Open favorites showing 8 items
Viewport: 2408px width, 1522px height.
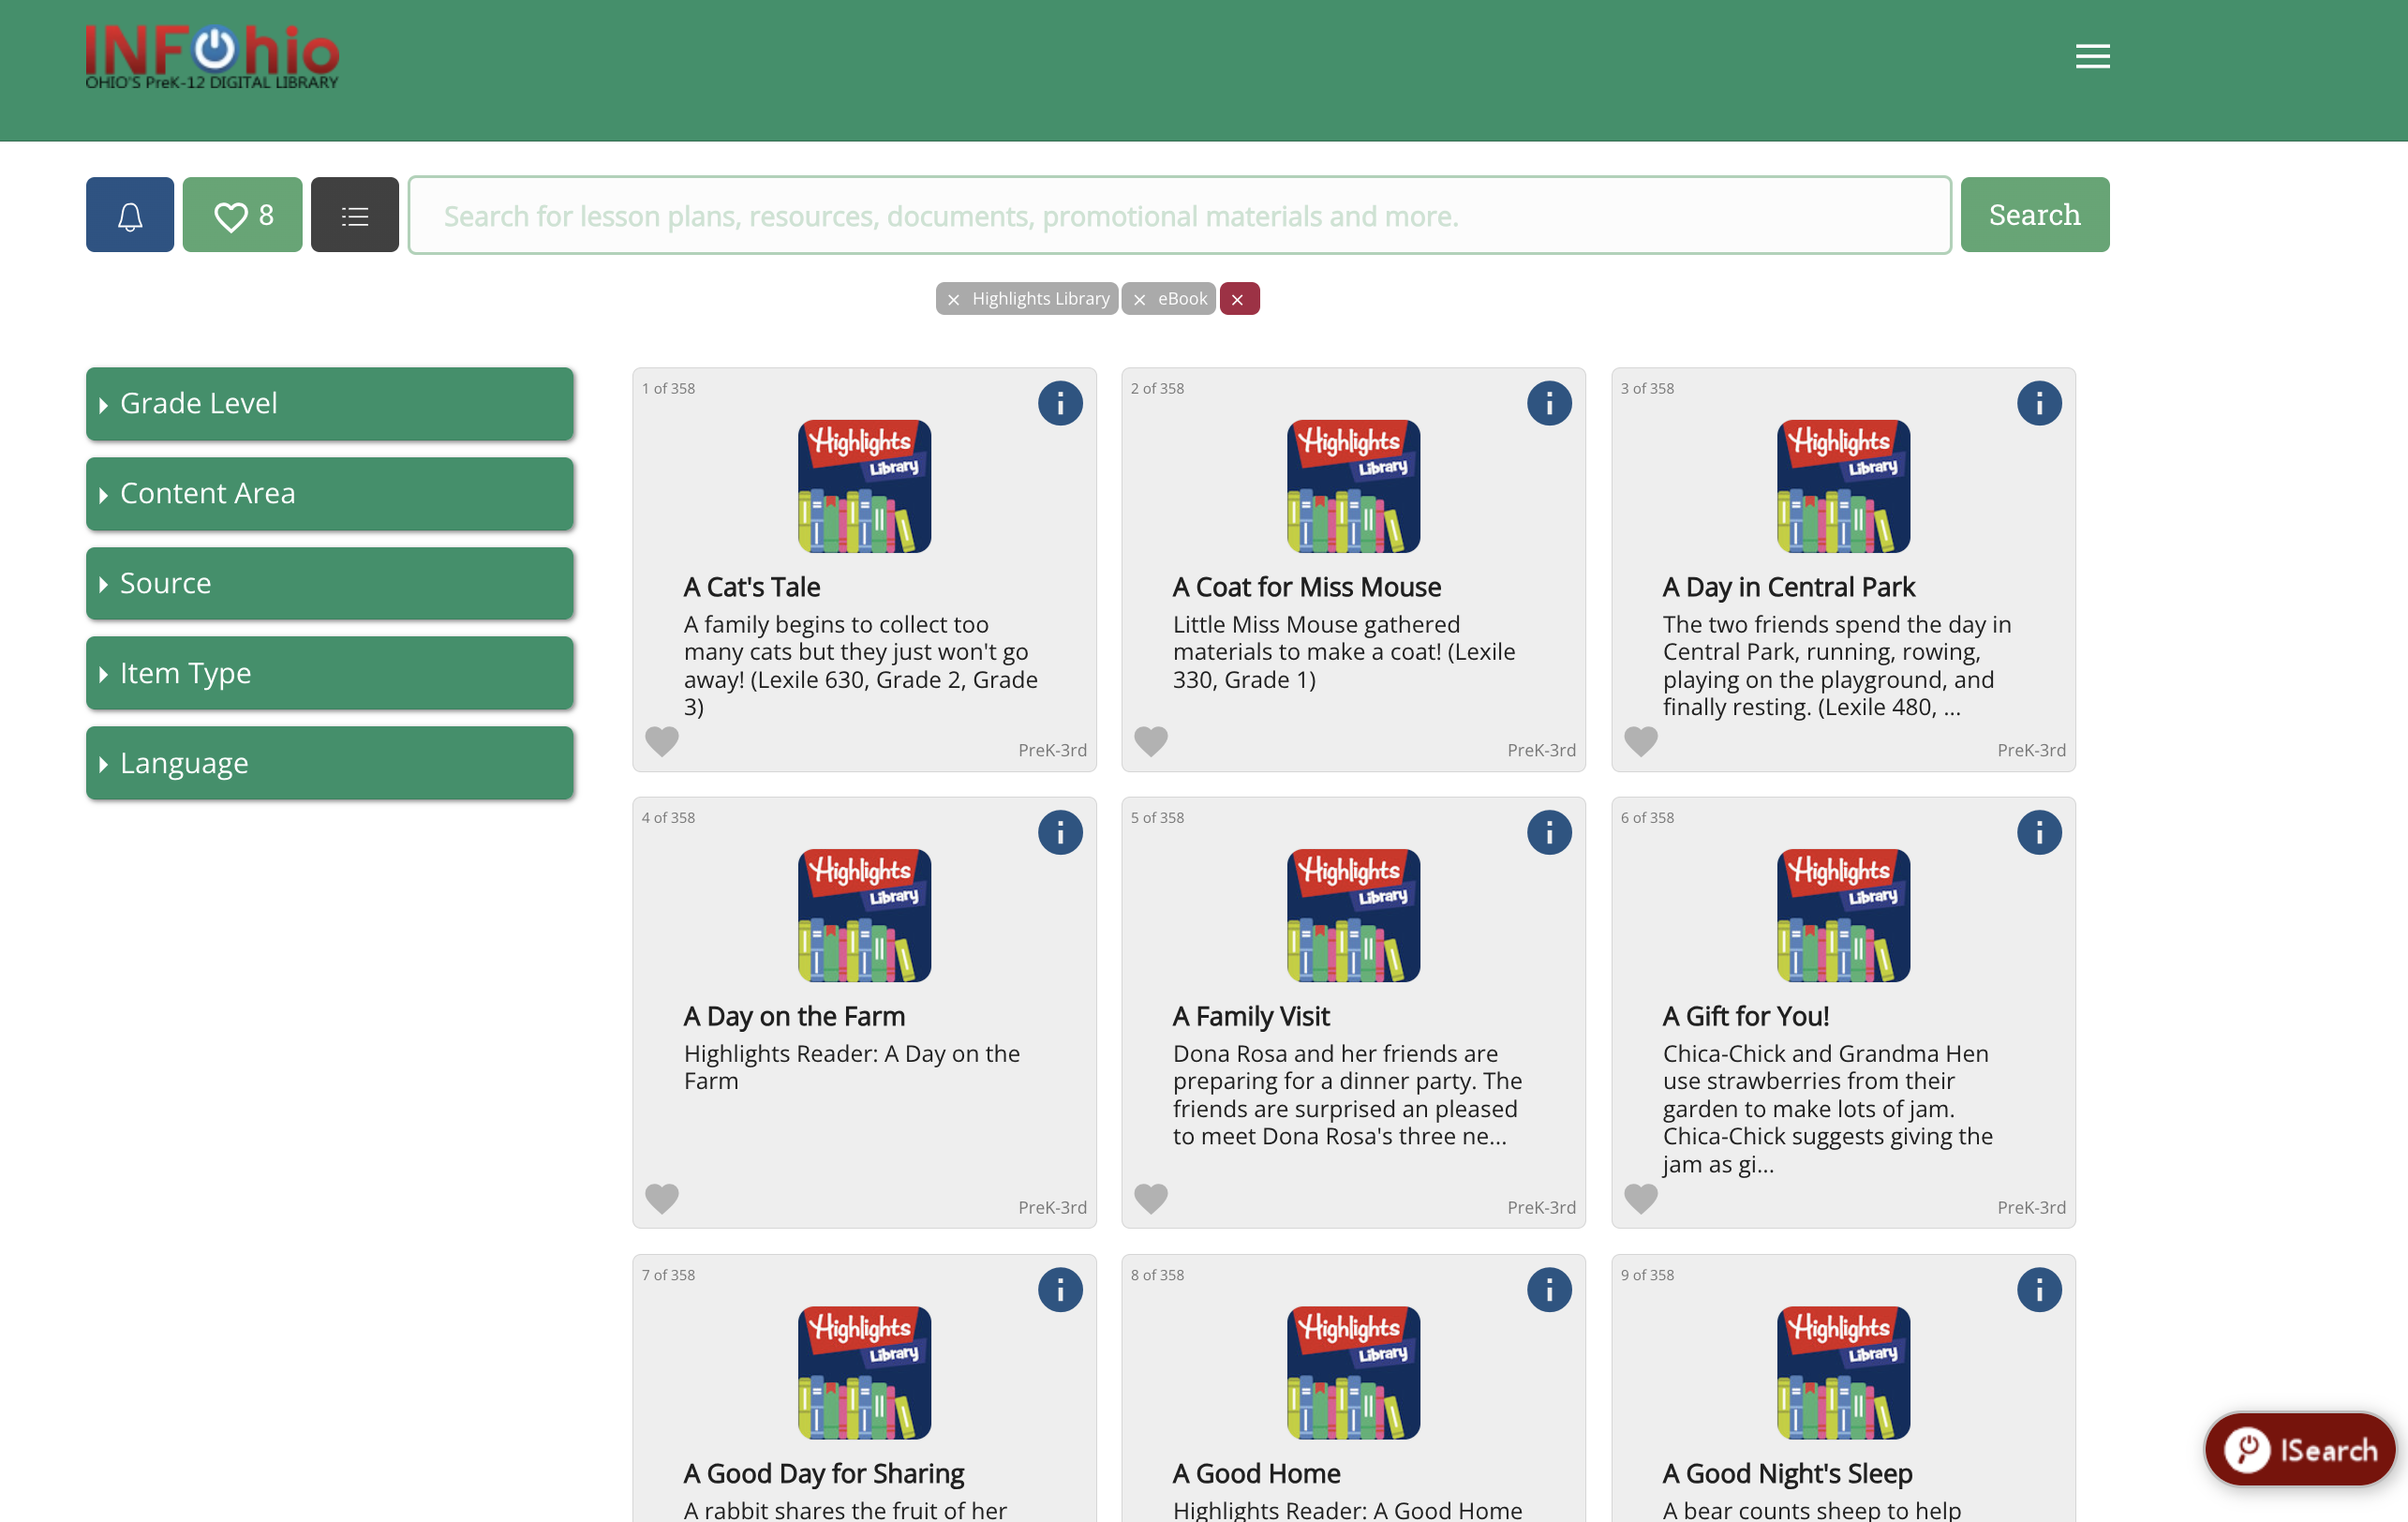click(x=242, y=215)
